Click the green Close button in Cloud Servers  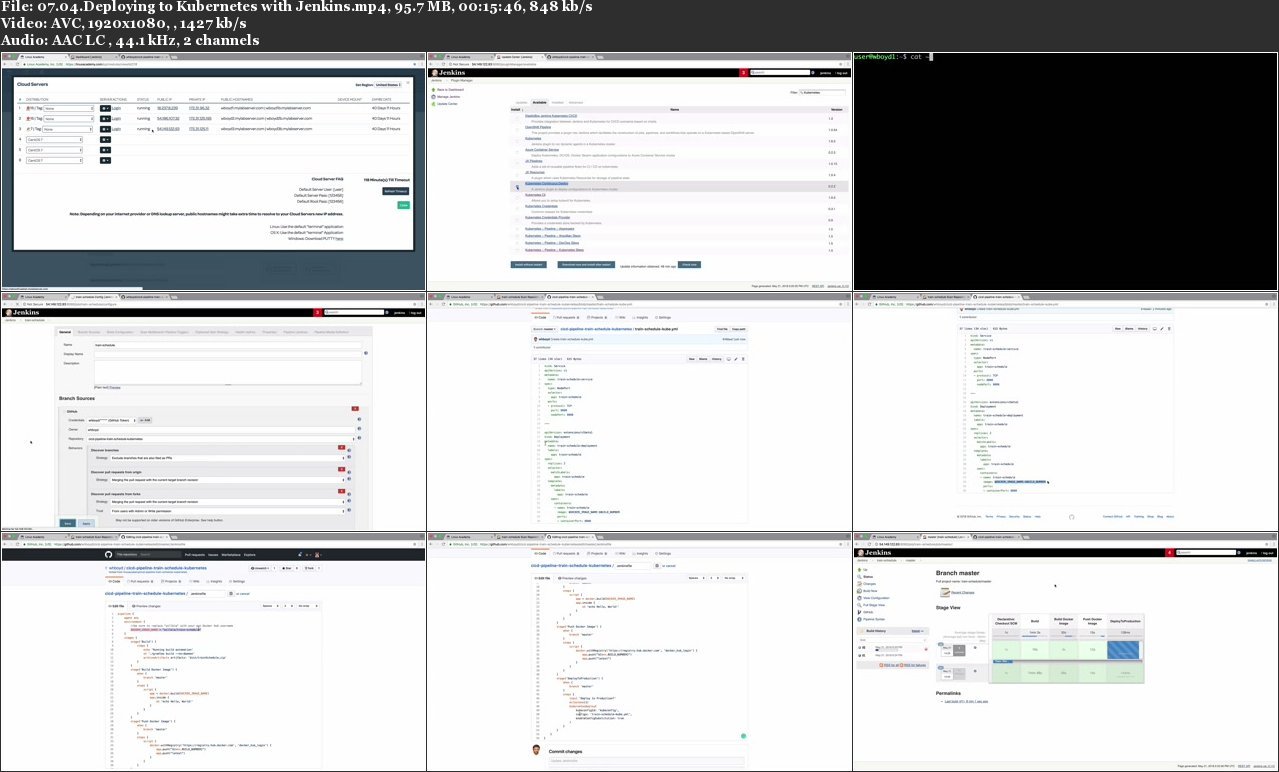point(404,205)
